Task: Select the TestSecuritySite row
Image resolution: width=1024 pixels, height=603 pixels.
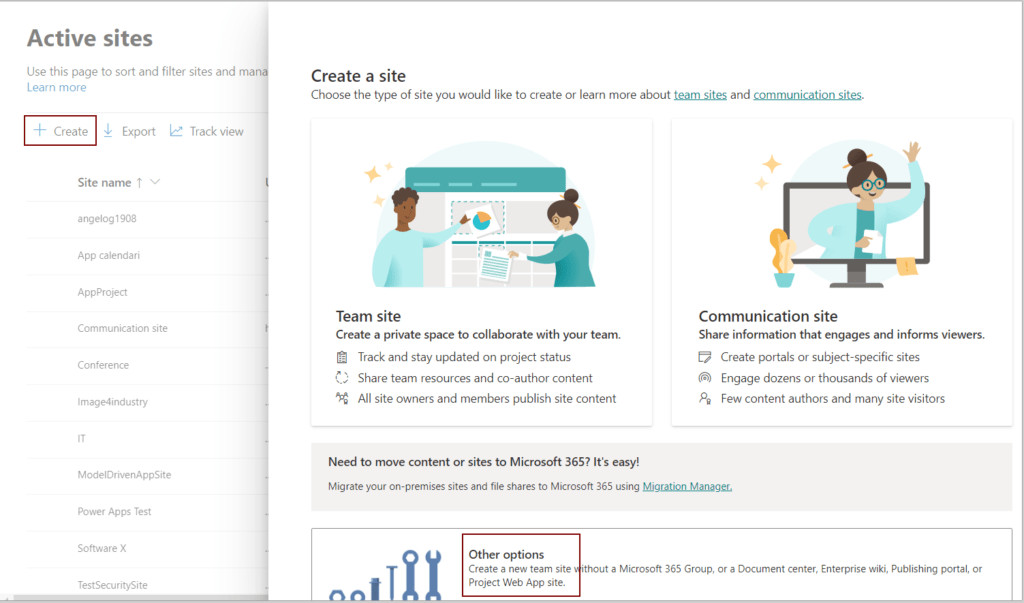Action: point(112,585)
